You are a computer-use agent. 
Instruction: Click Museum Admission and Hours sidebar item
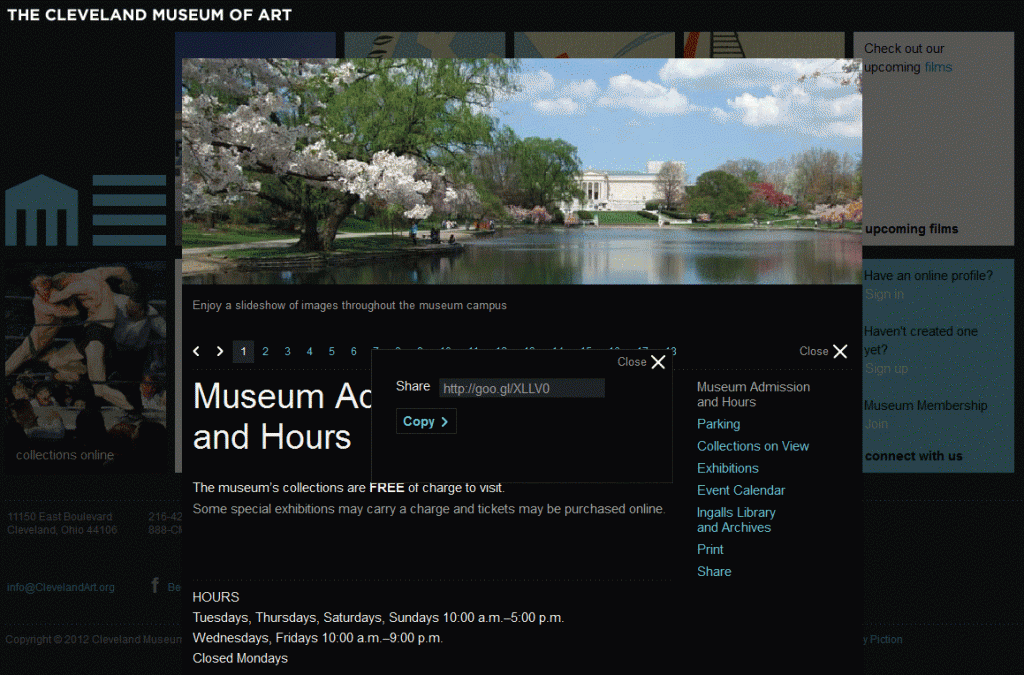753,394
